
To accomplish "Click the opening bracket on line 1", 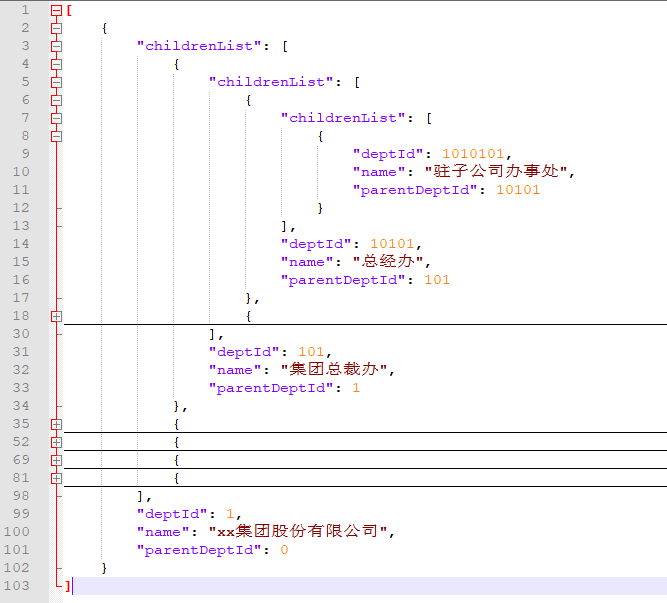I will pyautogui.click(x=69, y=11).
